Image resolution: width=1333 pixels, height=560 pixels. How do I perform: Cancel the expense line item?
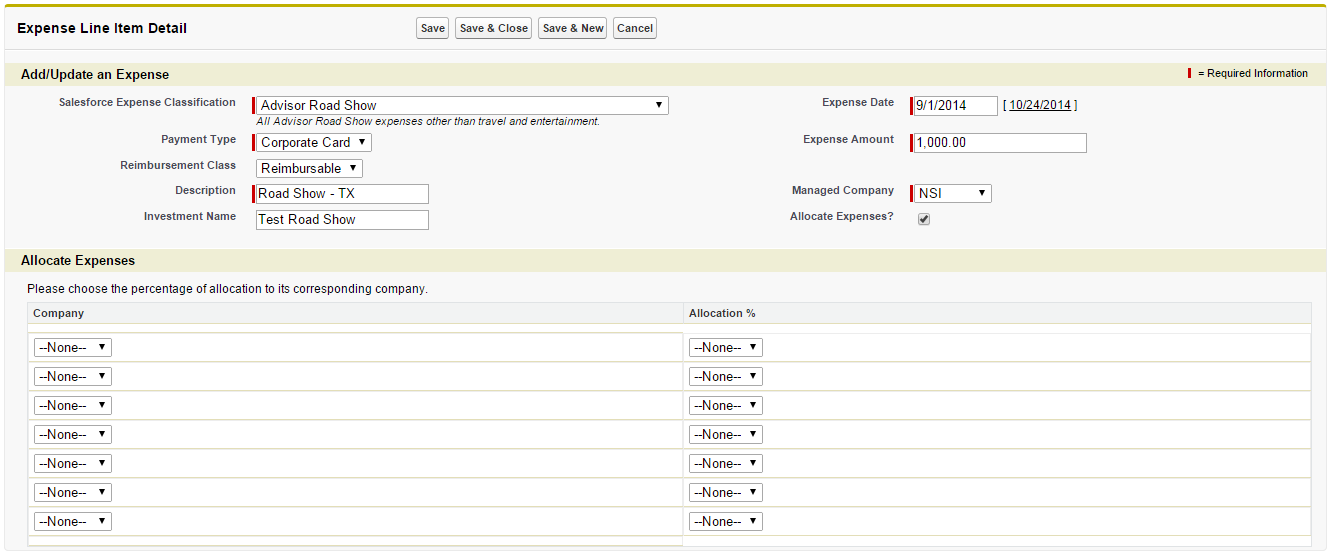coord(634,28)
